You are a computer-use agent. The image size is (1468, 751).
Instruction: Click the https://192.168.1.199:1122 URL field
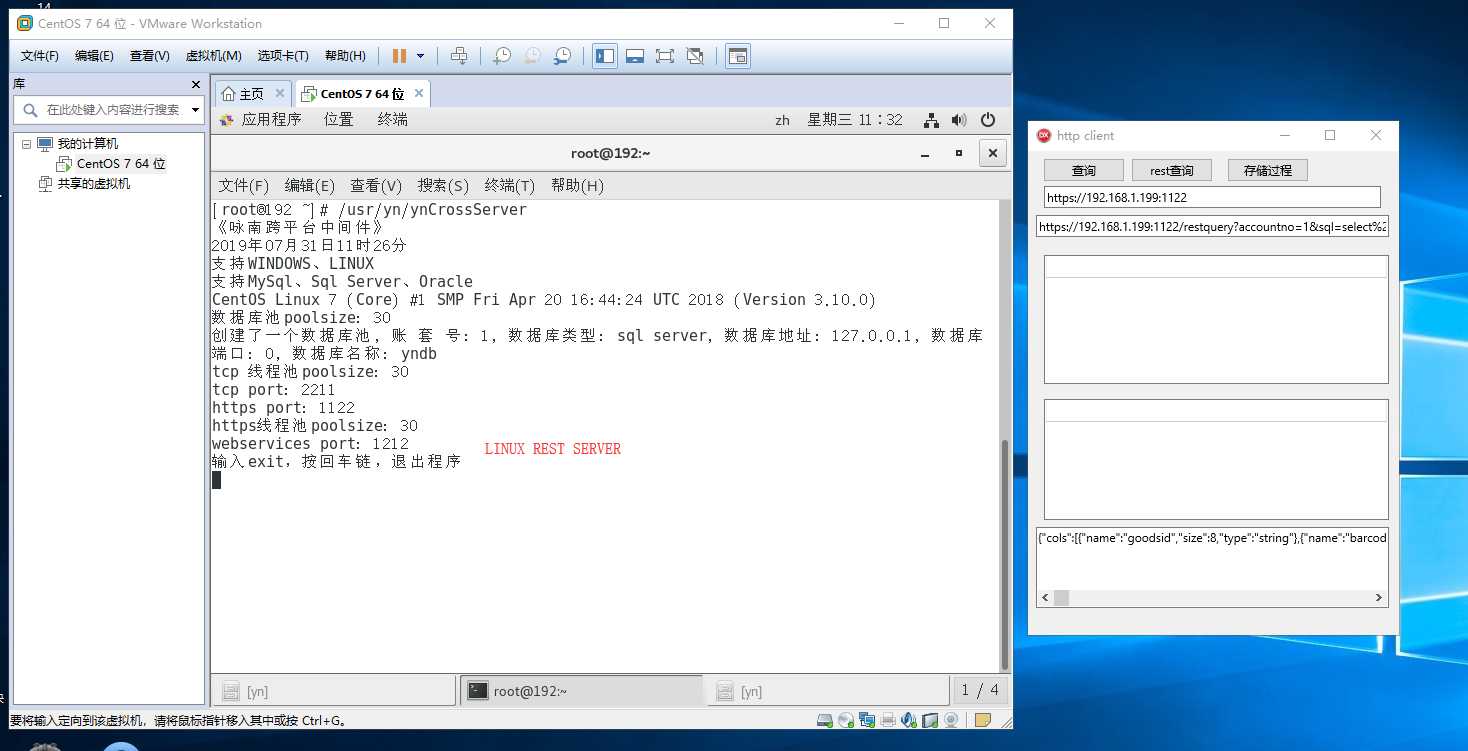pos(1212,197)
